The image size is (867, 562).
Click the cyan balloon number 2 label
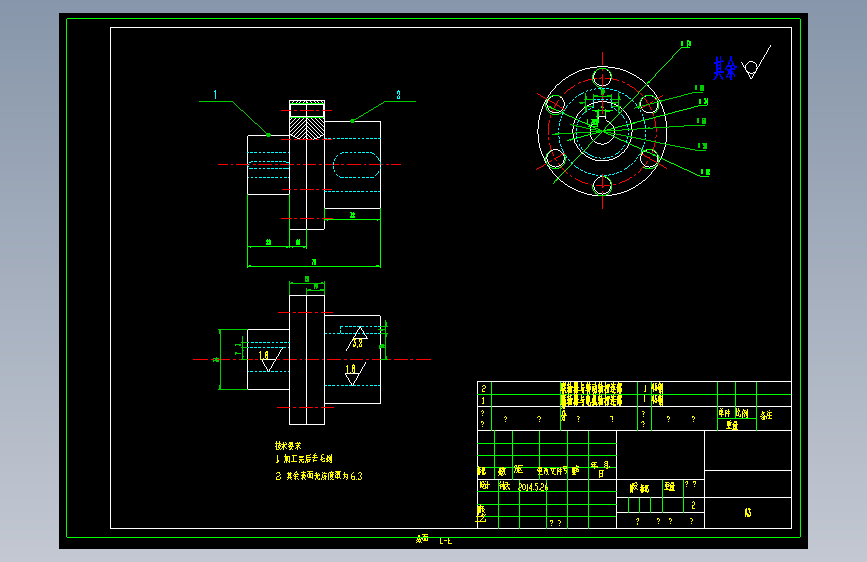[x=398, y=95]
